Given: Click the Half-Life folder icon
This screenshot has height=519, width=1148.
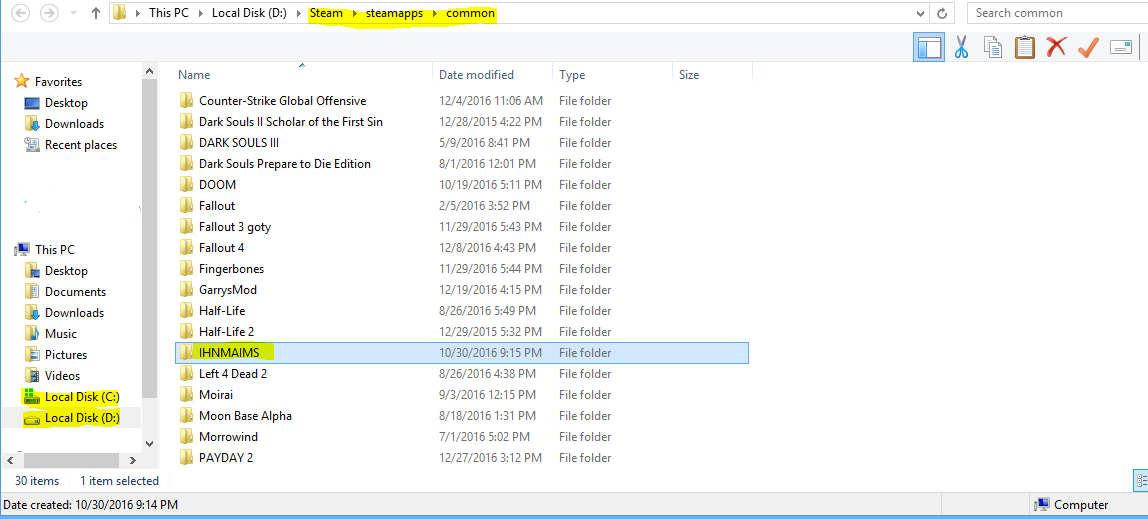Looking at the screenshot, I should 187,310.
